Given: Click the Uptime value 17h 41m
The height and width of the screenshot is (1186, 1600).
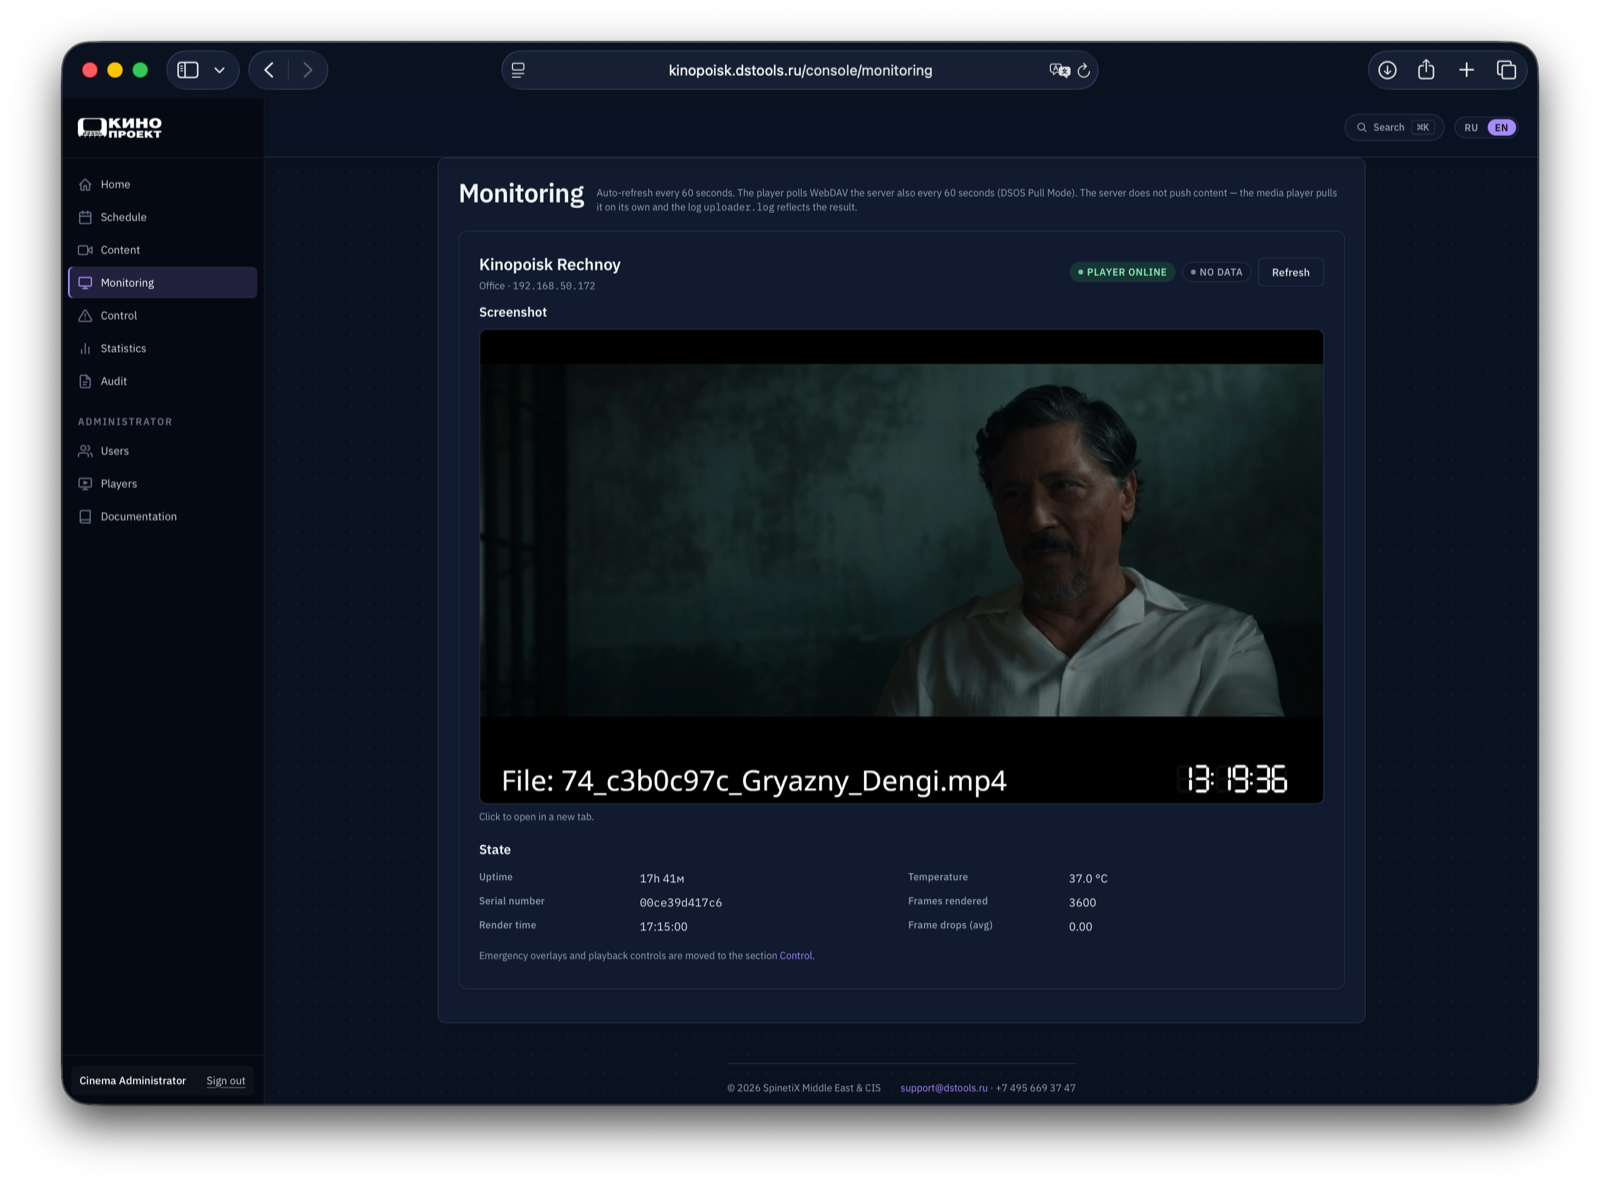Looking at the screenshot, I should click(662, 879).
